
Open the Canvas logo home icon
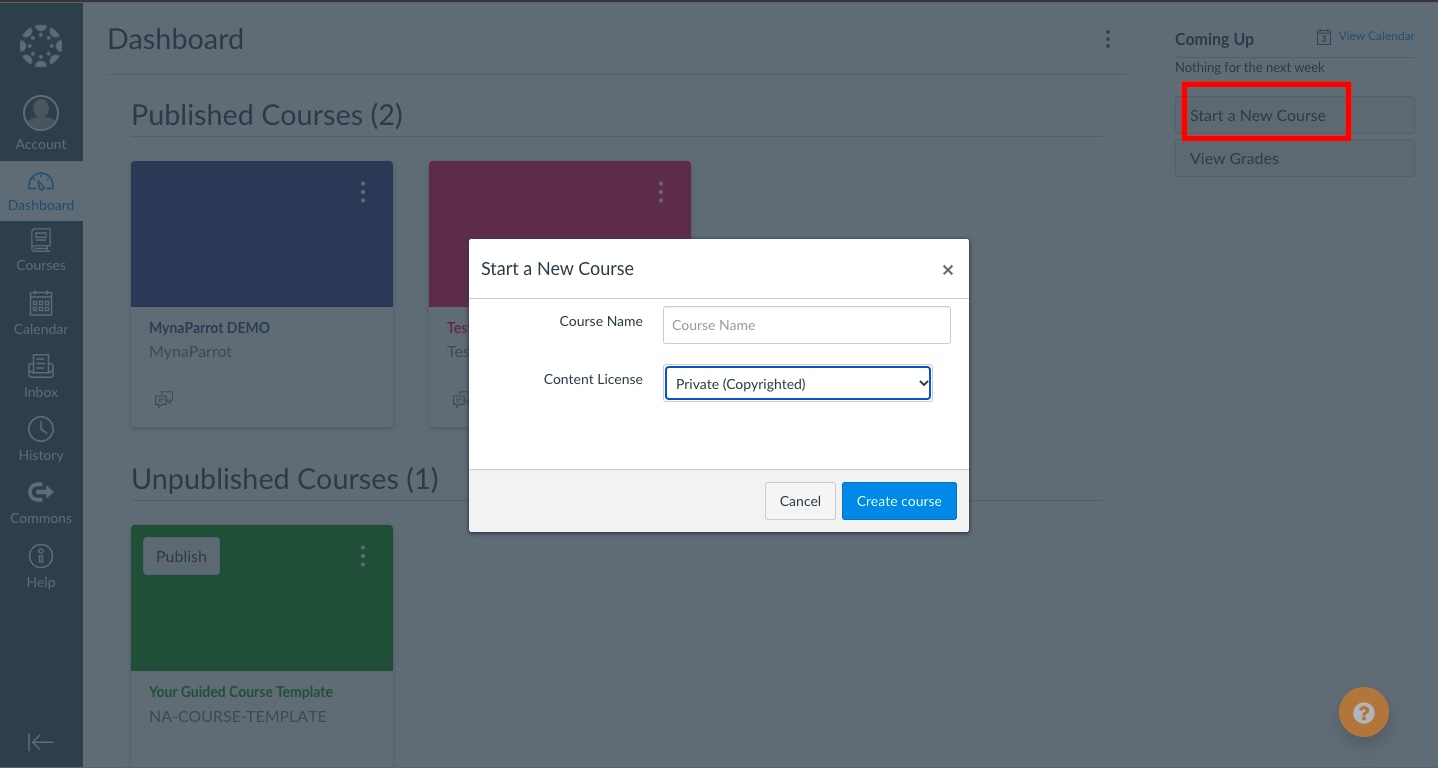[x=41, y=46]
